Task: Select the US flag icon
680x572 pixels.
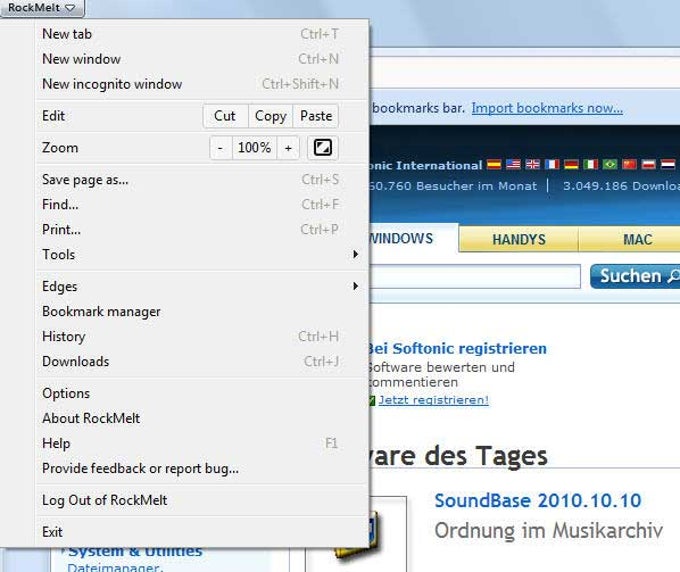Action: (x=513, y=164)
